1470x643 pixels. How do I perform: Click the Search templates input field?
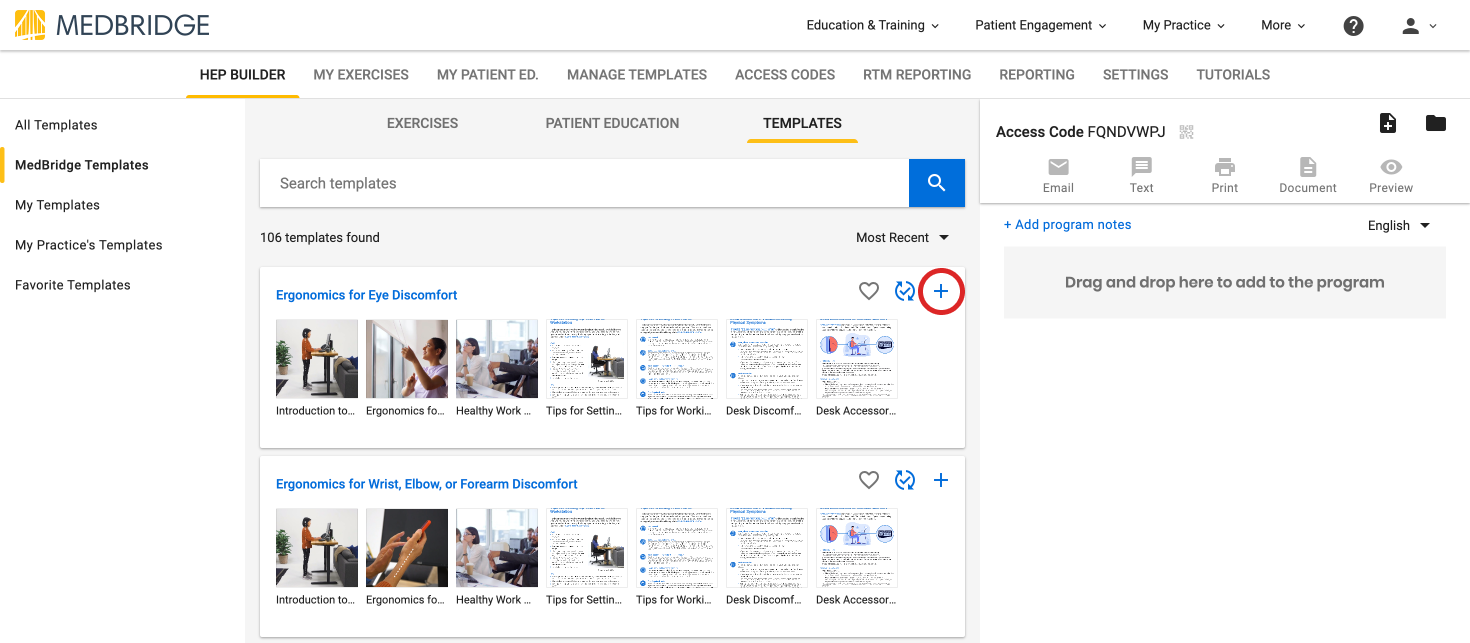584,183
